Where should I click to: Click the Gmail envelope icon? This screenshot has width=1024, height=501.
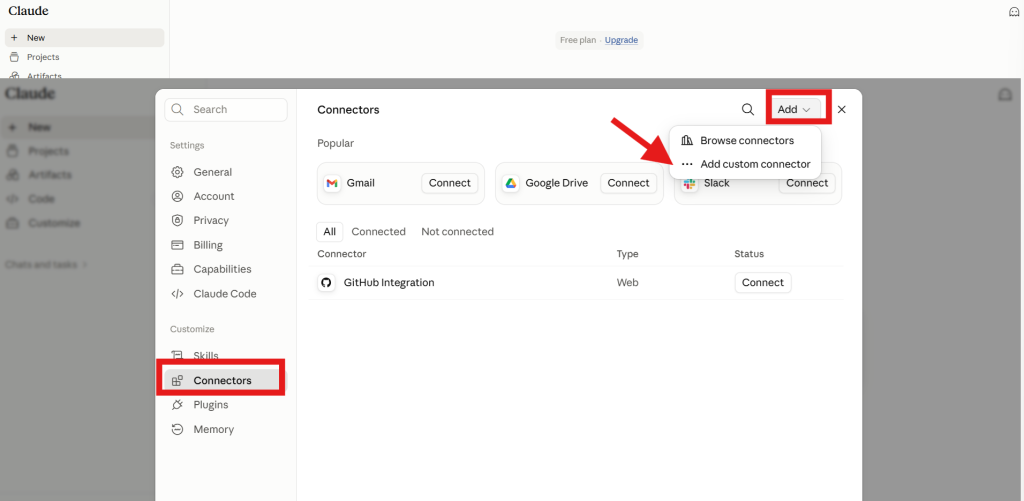click(332, 183)
